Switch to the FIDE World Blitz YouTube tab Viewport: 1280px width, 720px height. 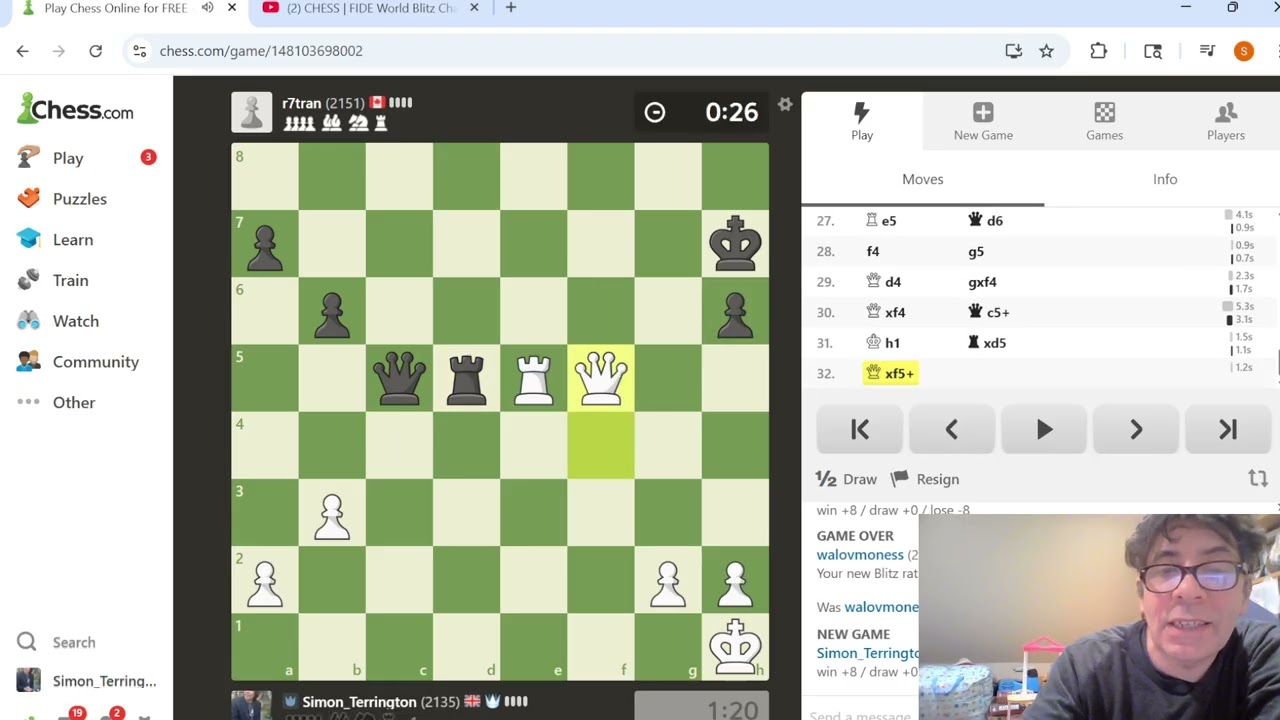(x=370, y=8)
